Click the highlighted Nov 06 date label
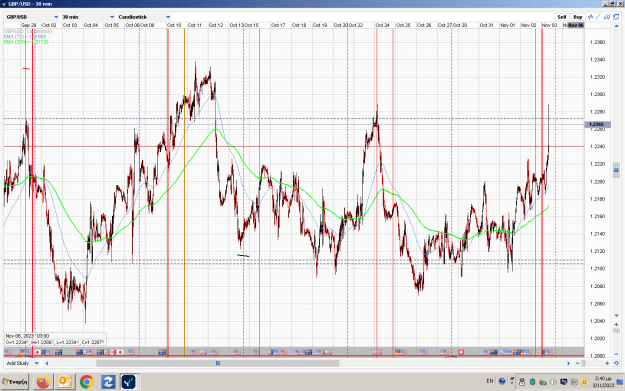 click(576, 25)
